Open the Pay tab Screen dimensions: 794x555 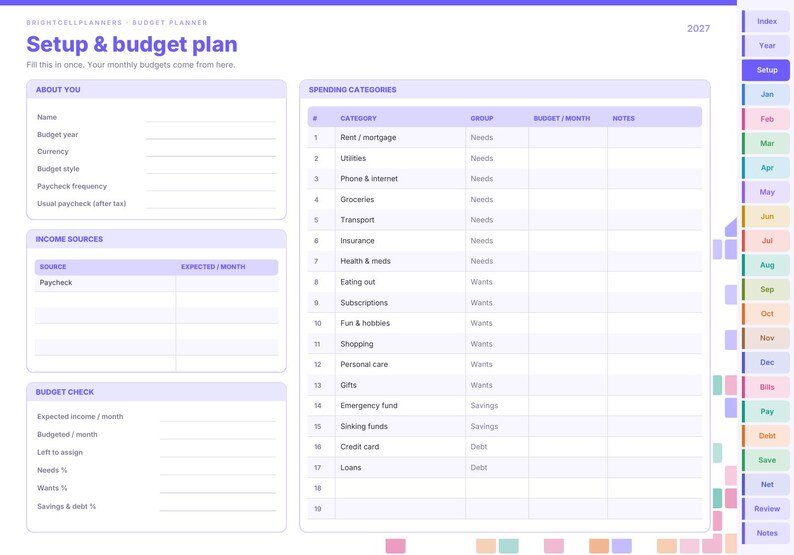[766, 411]
